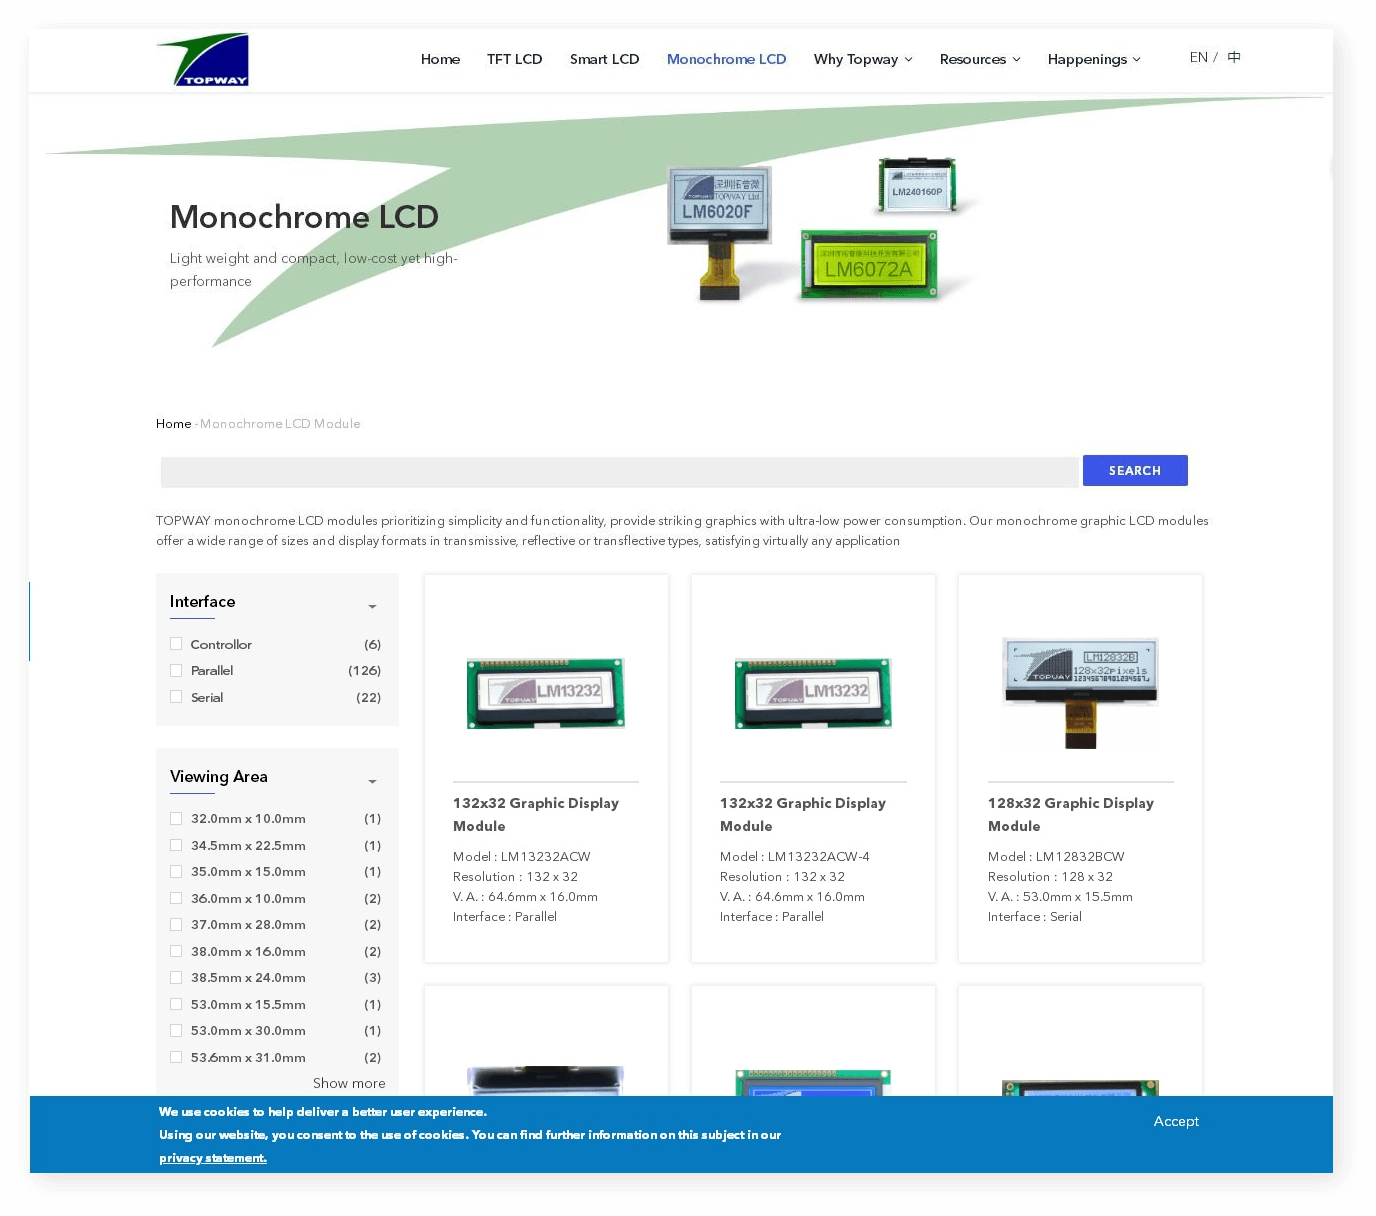Check the 38.0mm x 16.0mm filter
This screenshot has height=1216, width=1376.
[x=176, y=951]
